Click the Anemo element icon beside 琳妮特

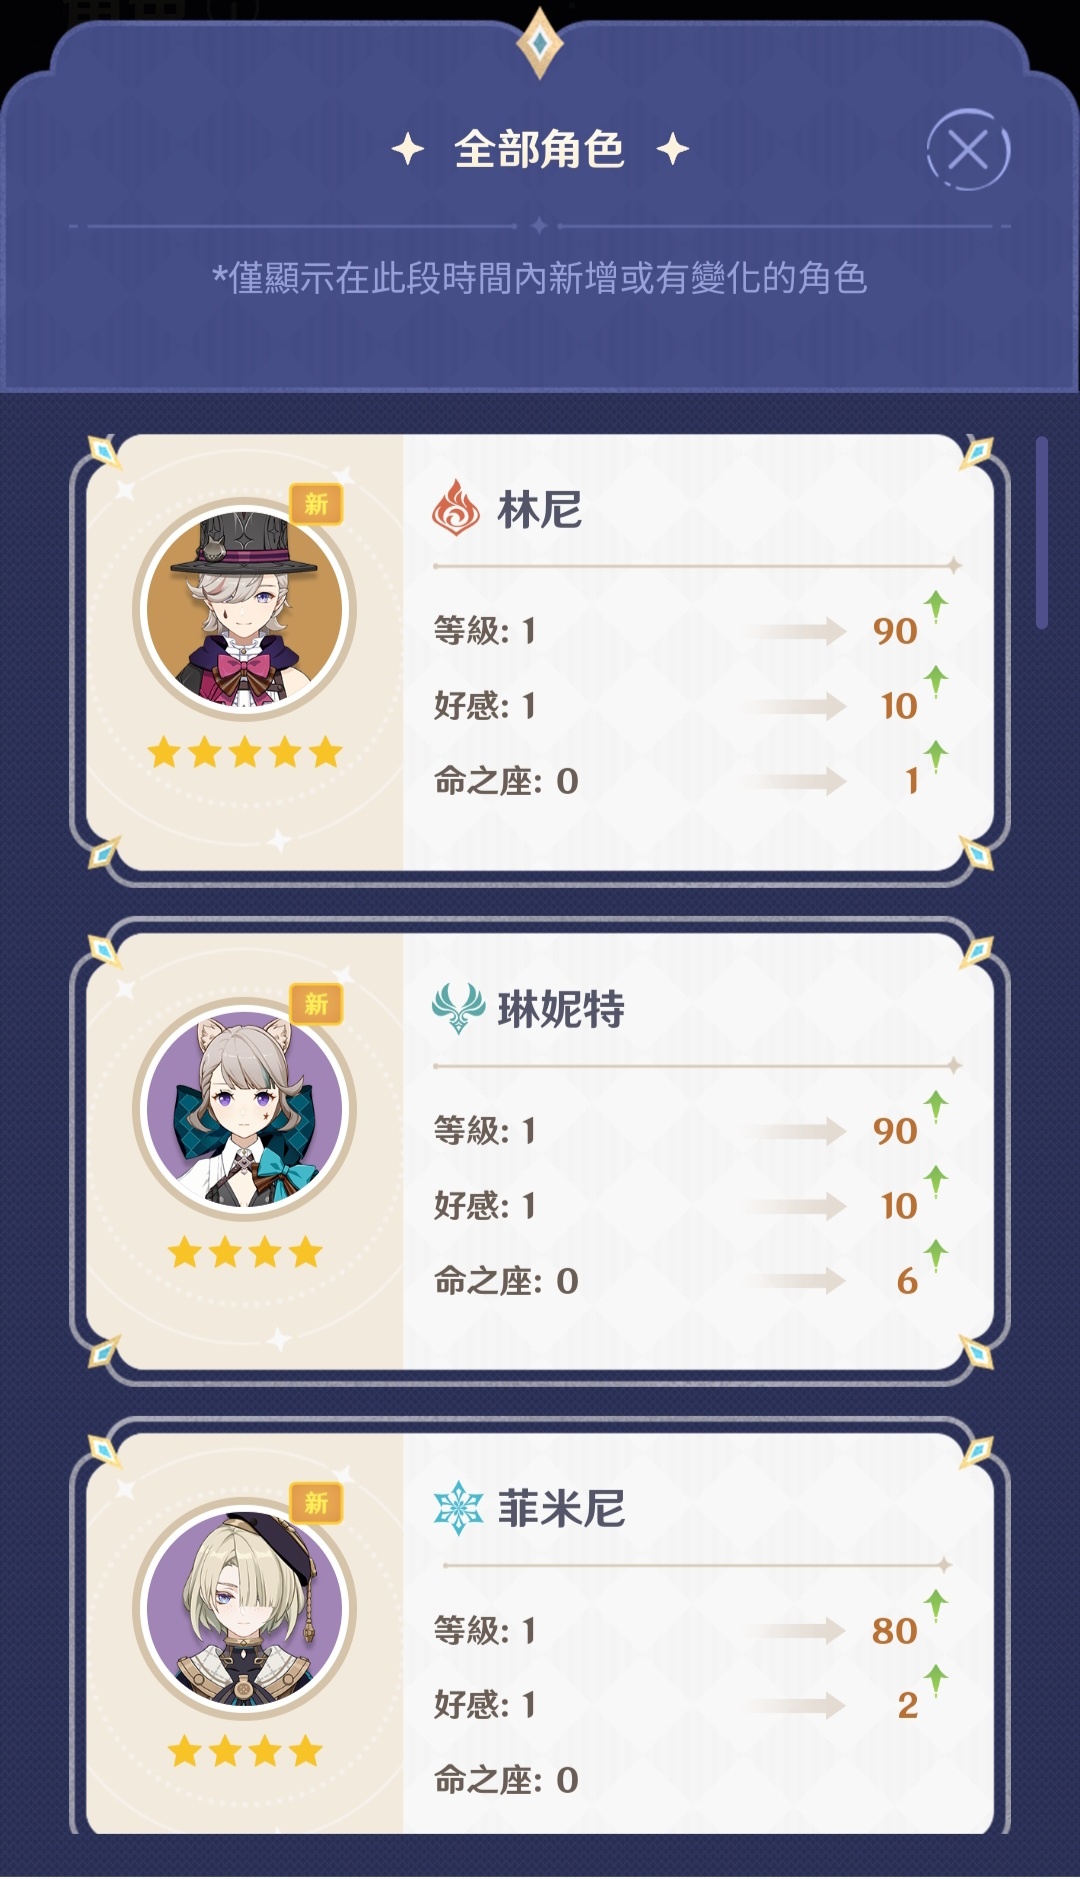pyautogui.click(x=458, y=1008)
